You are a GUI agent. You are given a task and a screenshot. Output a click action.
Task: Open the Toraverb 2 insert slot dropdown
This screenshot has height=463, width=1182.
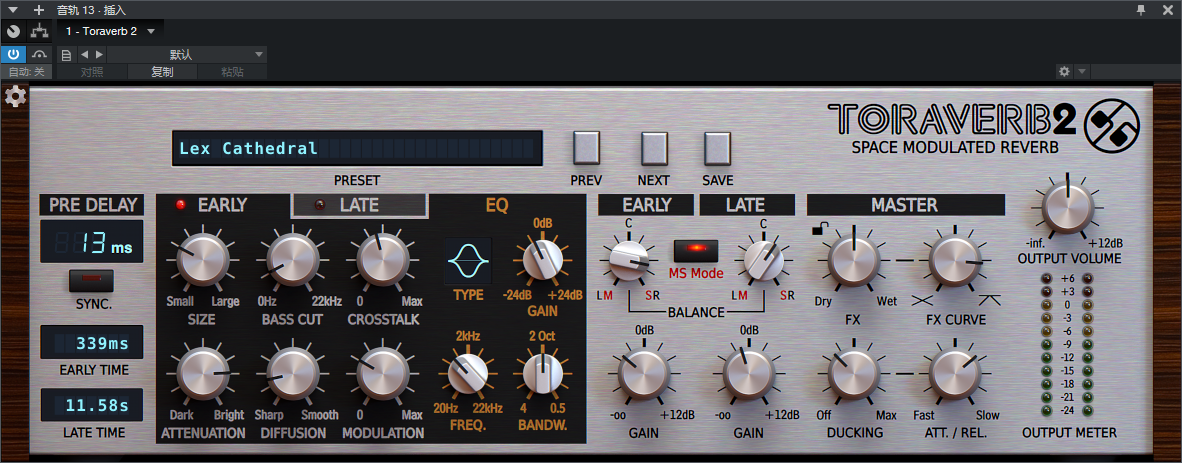coord(110,31)
